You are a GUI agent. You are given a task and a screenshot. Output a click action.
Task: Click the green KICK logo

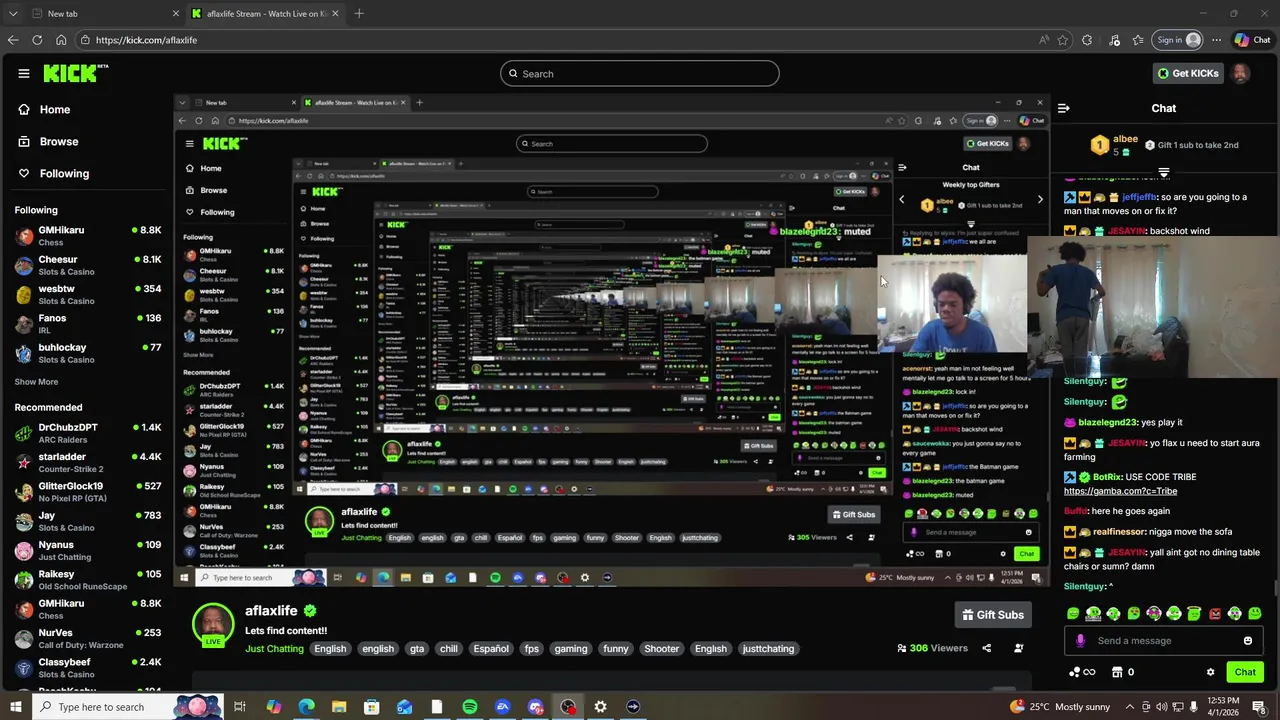[75, 73]
